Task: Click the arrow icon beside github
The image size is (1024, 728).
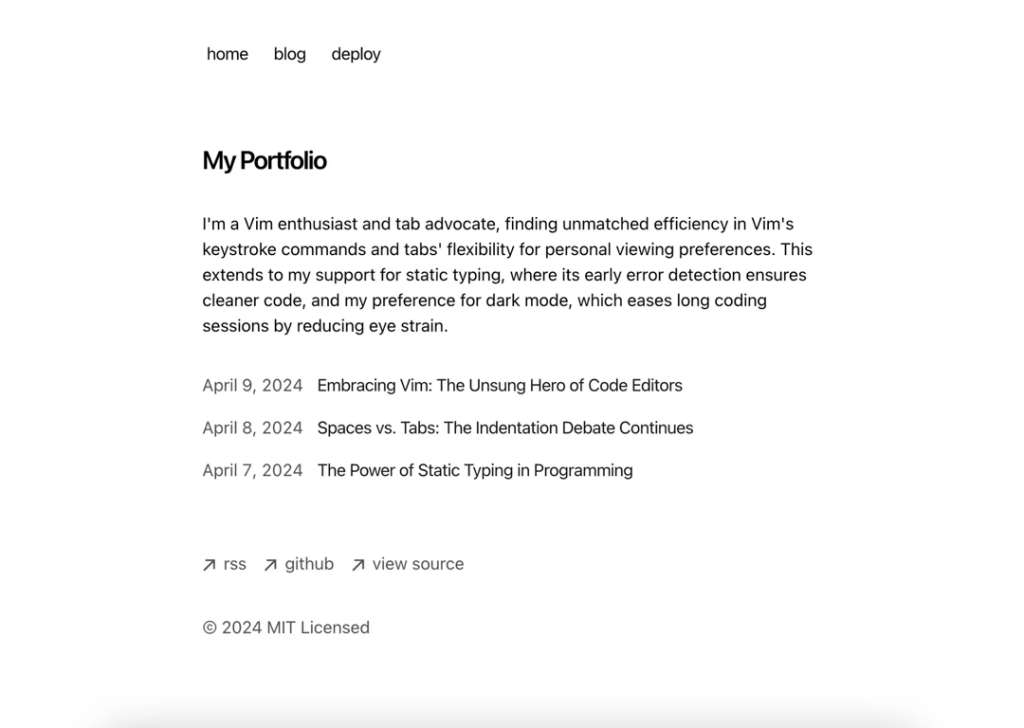Action: pos(270,564)
